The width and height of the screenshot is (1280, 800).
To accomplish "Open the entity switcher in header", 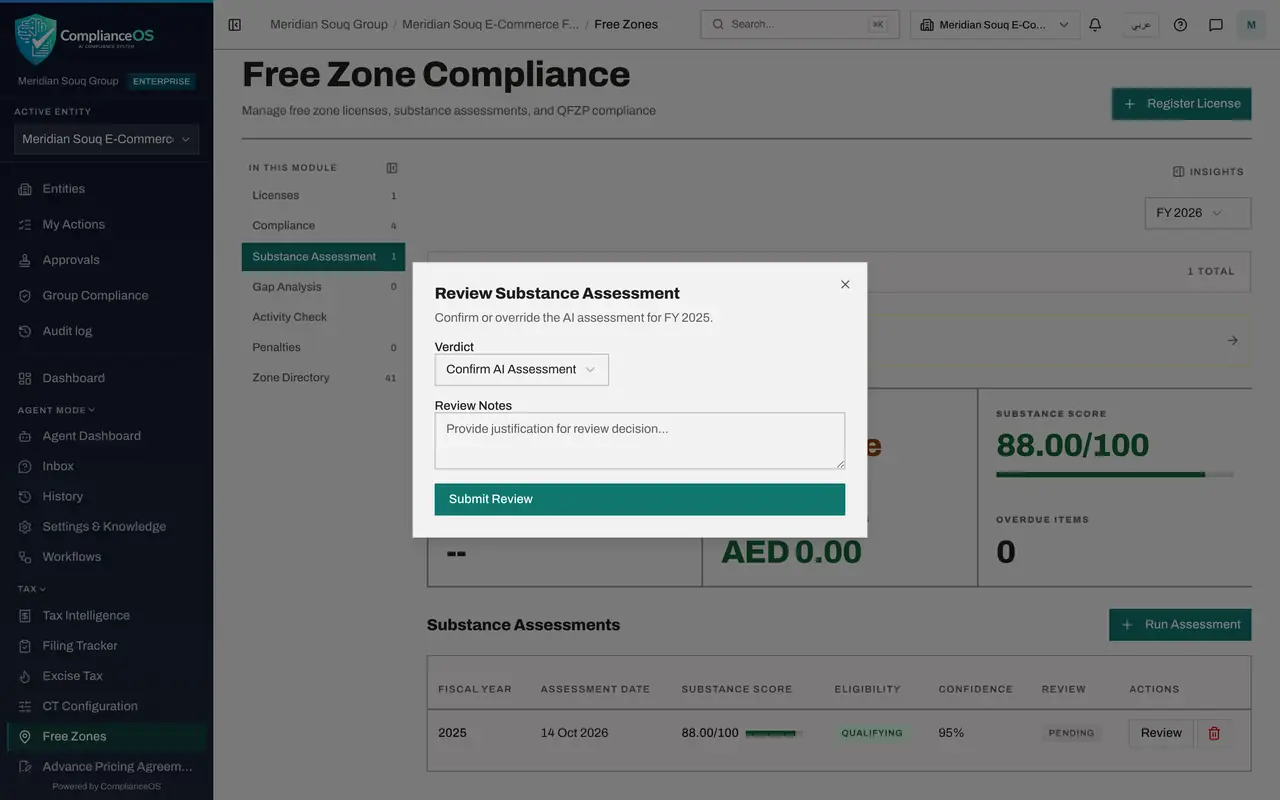I will click(995, 25).
